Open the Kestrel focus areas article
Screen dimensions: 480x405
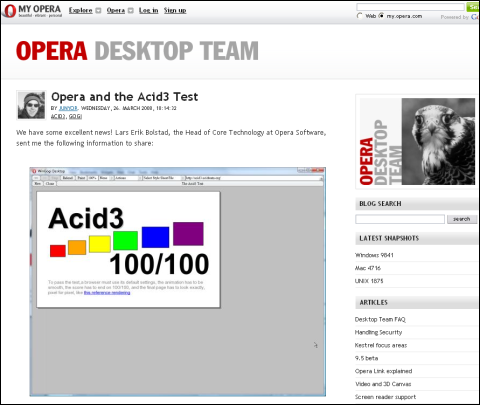click(x=381, y=345)
